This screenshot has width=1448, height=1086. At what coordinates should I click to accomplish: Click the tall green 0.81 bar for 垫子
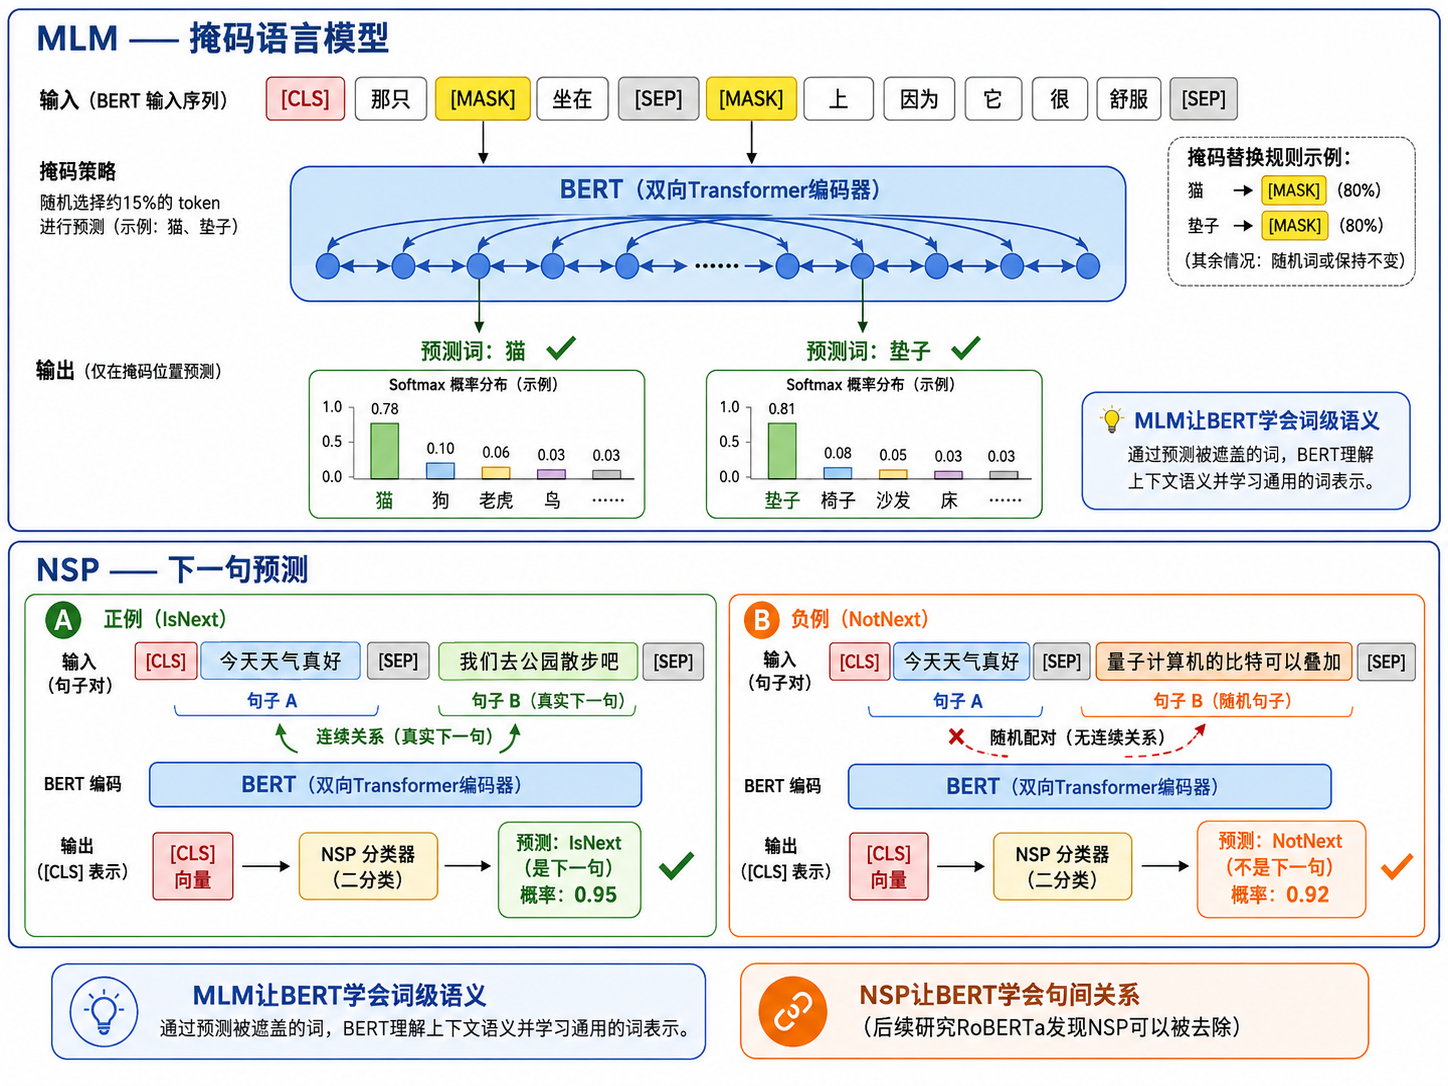coord(782,451)
